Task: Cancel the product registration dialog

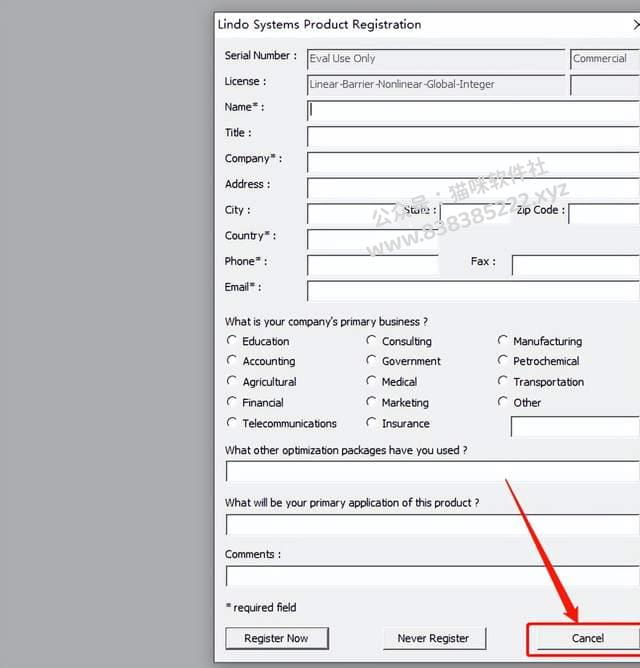Action: click(588, 638)
